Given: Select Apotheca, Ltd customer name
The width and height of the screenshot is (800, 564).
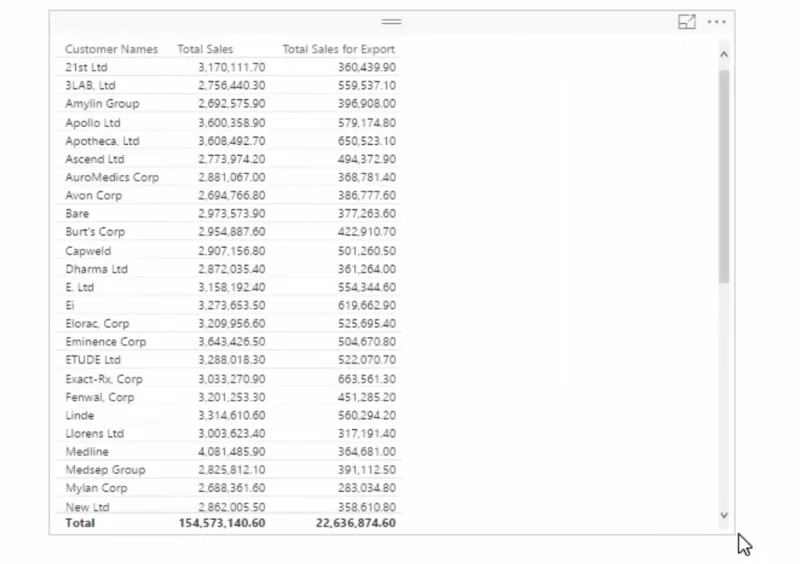Looking at the screenshot, I should (x=102, y=141).
